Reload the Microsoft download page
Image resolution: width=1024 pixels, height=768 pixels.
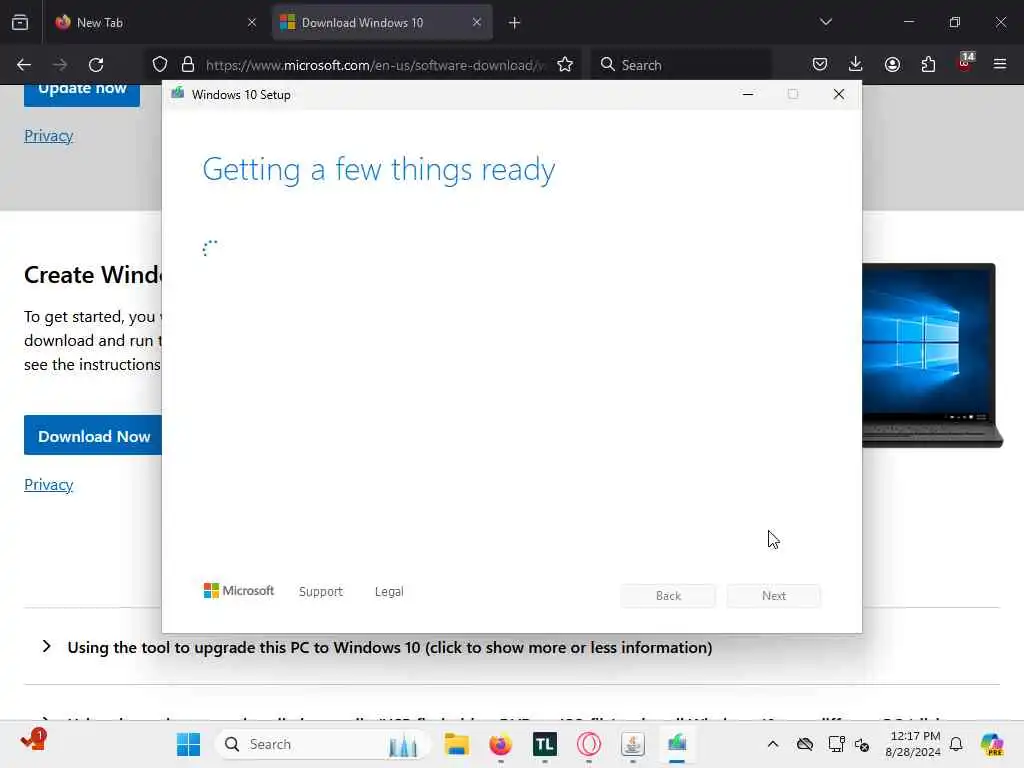(x=96, y=65)
